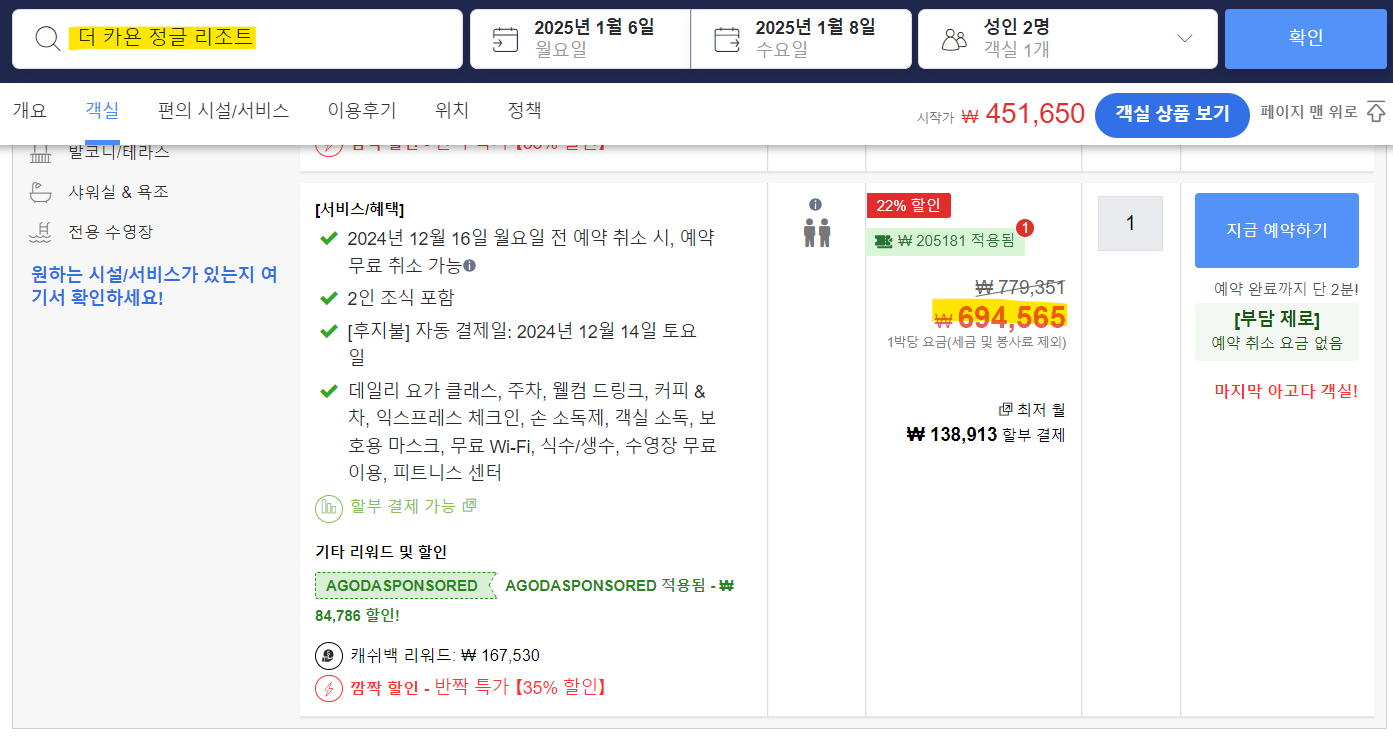
Task: Open the guests and rooms dropdown arrow
Action: [1185, 39]
